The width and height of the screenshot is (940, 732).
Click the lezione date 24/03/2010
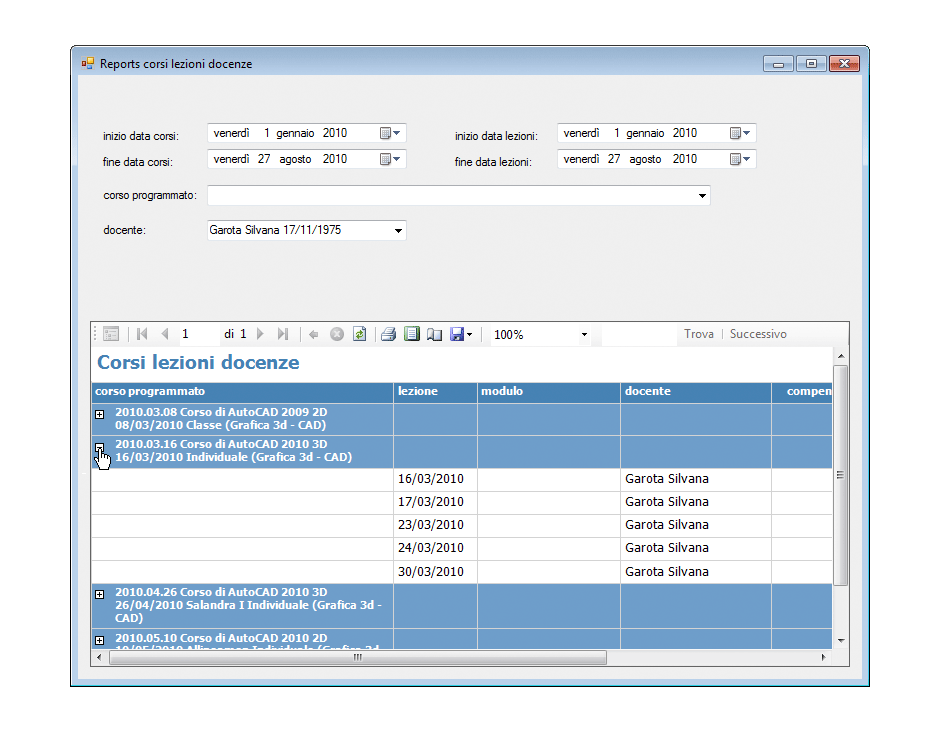(x=431, y=547)
